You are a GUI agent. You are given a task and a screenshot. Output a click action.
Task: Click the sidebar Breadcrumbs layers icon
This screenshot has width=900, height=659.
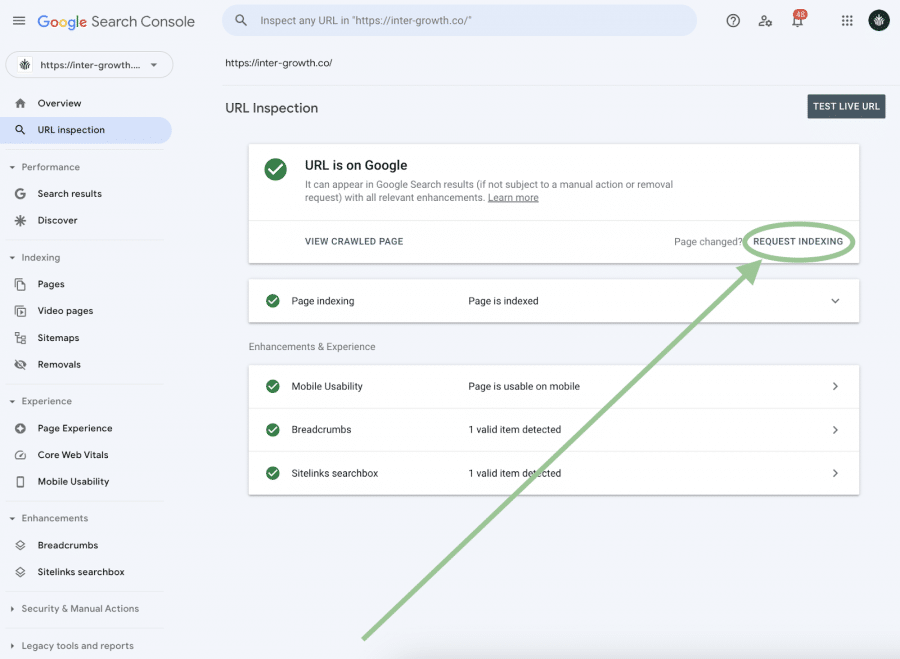(20, 545)
